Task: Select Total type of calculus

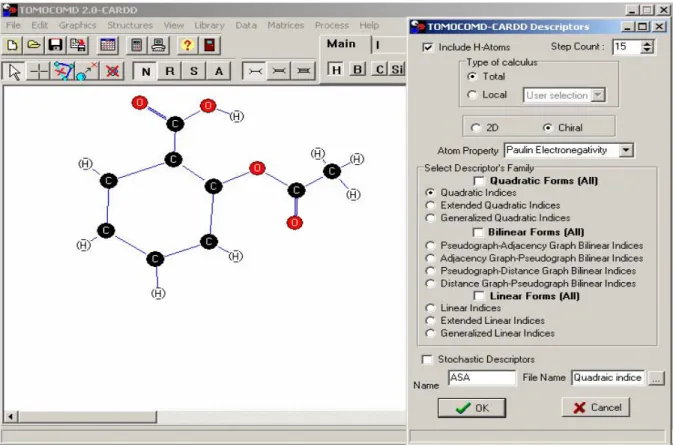Action: click(x=472, y=76)
